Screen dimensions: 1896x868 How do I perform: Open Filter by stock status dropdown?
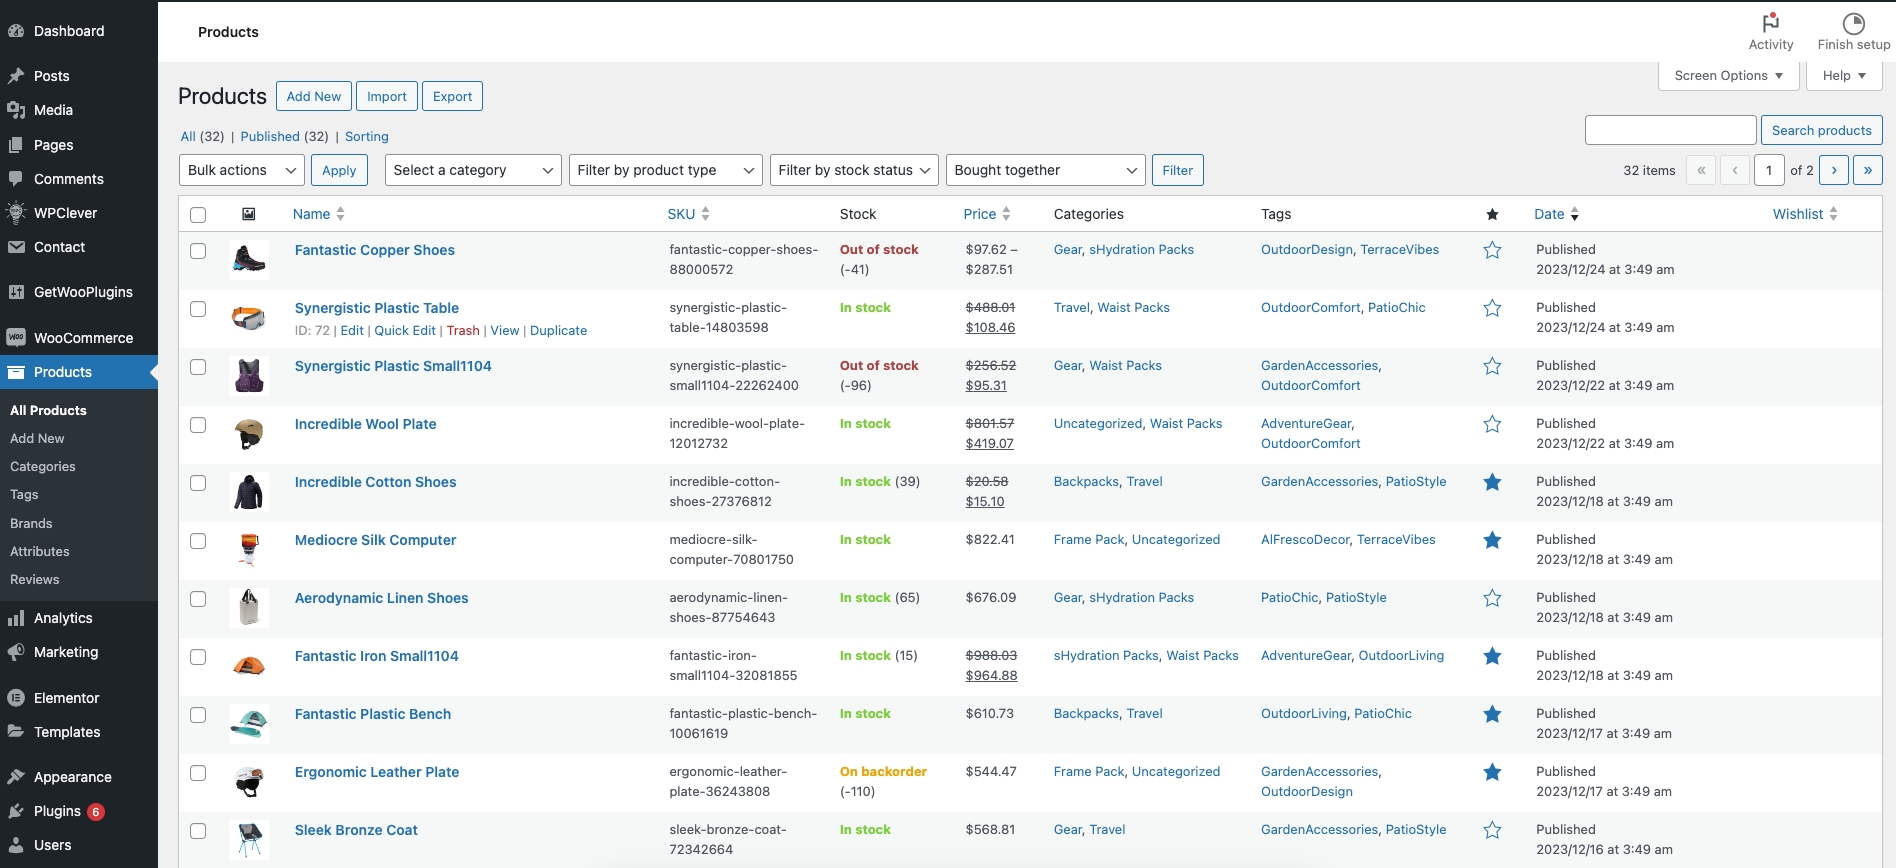pyautogui.click(x=853, y=170)
